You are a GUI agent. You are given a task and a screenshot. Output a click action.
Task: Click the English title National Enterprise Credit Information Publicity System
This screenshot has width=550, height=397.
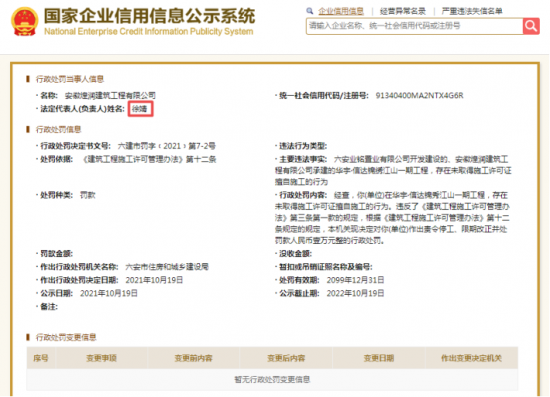(x=148, y=32)
